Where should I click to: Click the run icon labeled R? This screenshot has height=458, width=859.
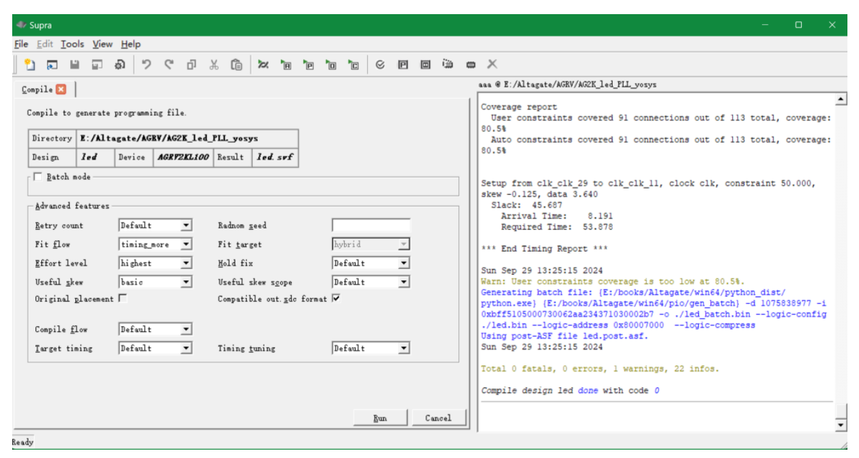(x=285, y=65)
